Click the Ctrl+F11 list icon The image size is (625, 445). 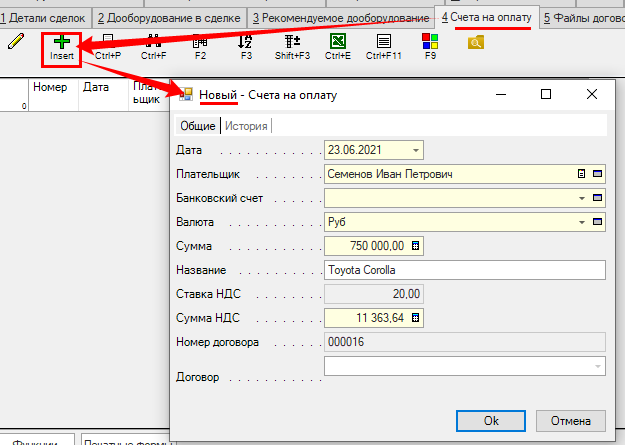pos(385,42)
